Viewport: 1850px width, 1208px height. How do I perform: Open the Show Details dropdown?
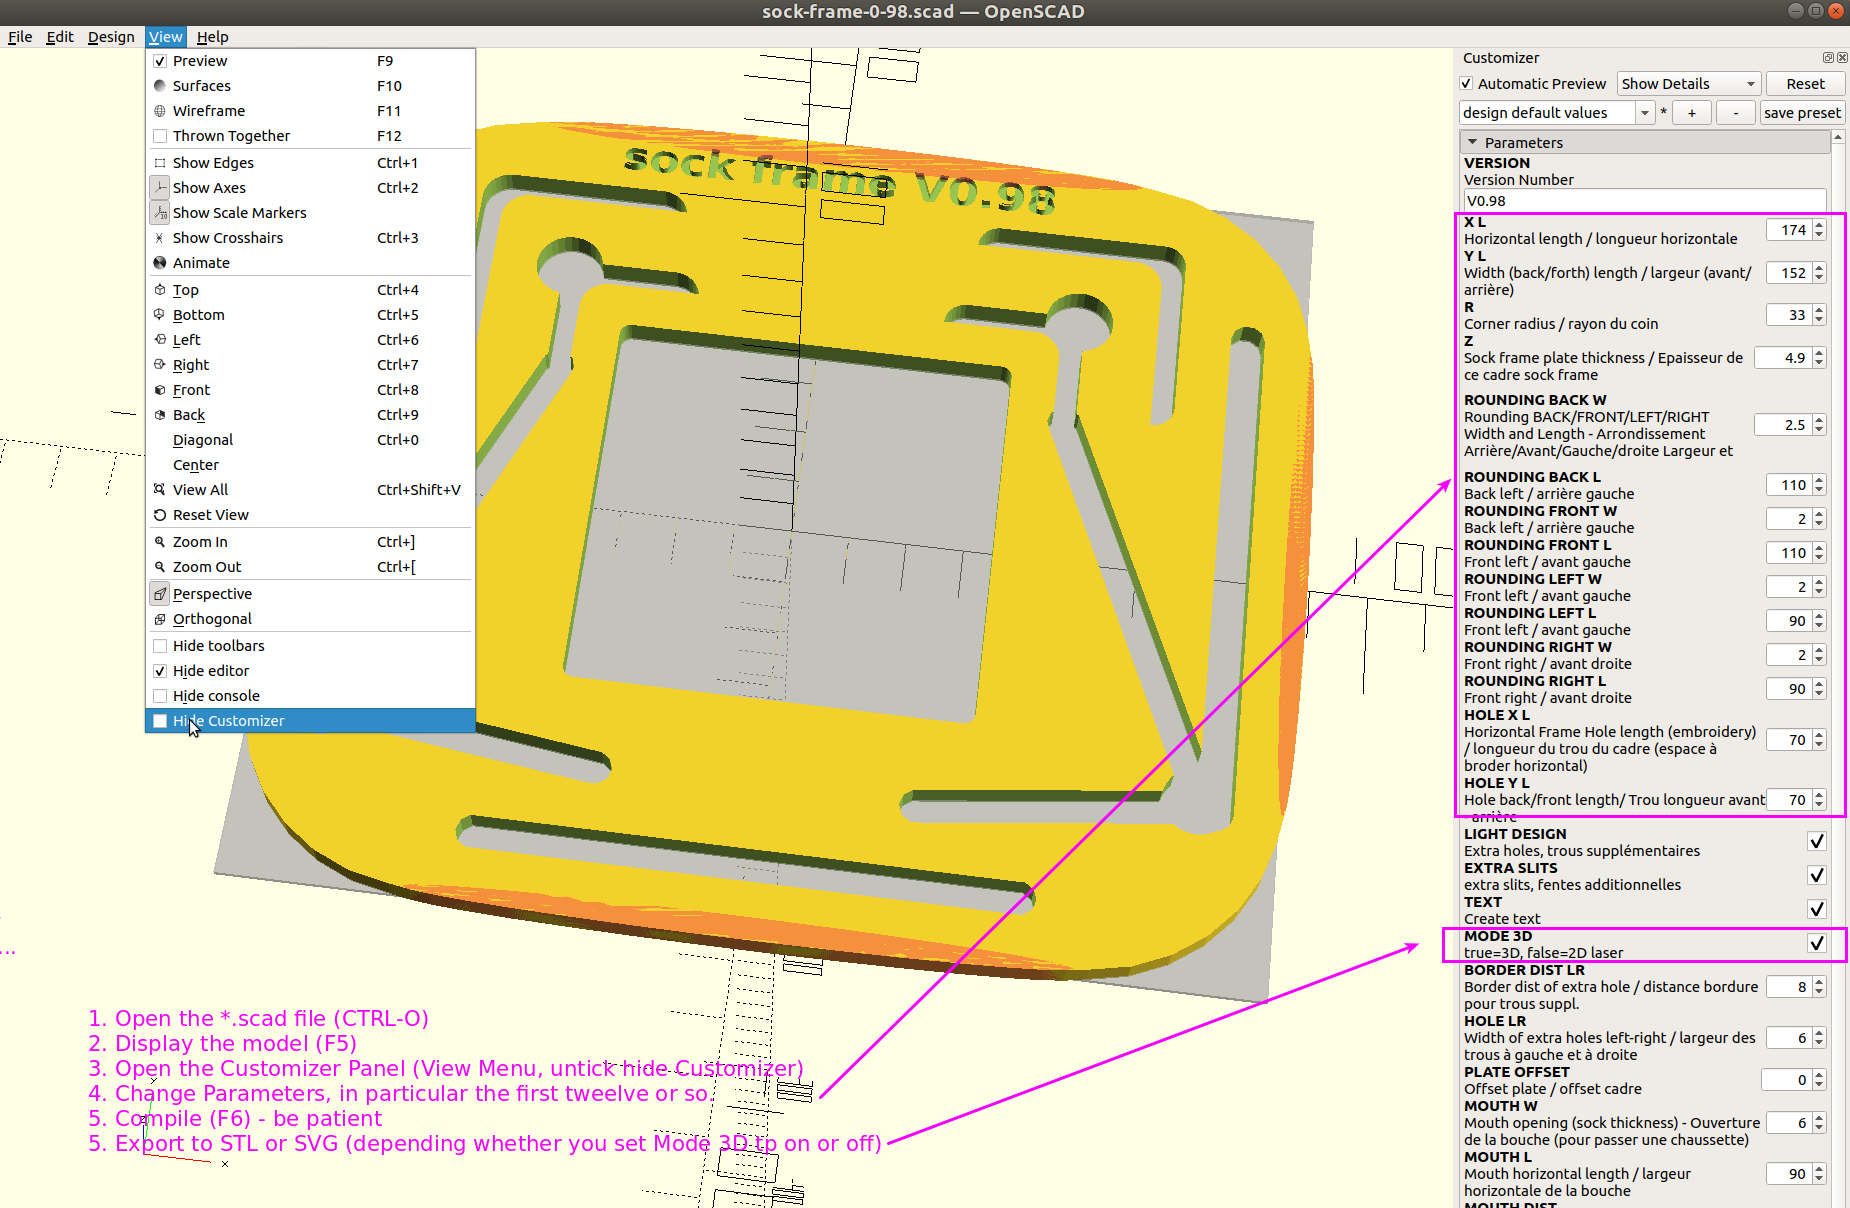pos(1688,84)
